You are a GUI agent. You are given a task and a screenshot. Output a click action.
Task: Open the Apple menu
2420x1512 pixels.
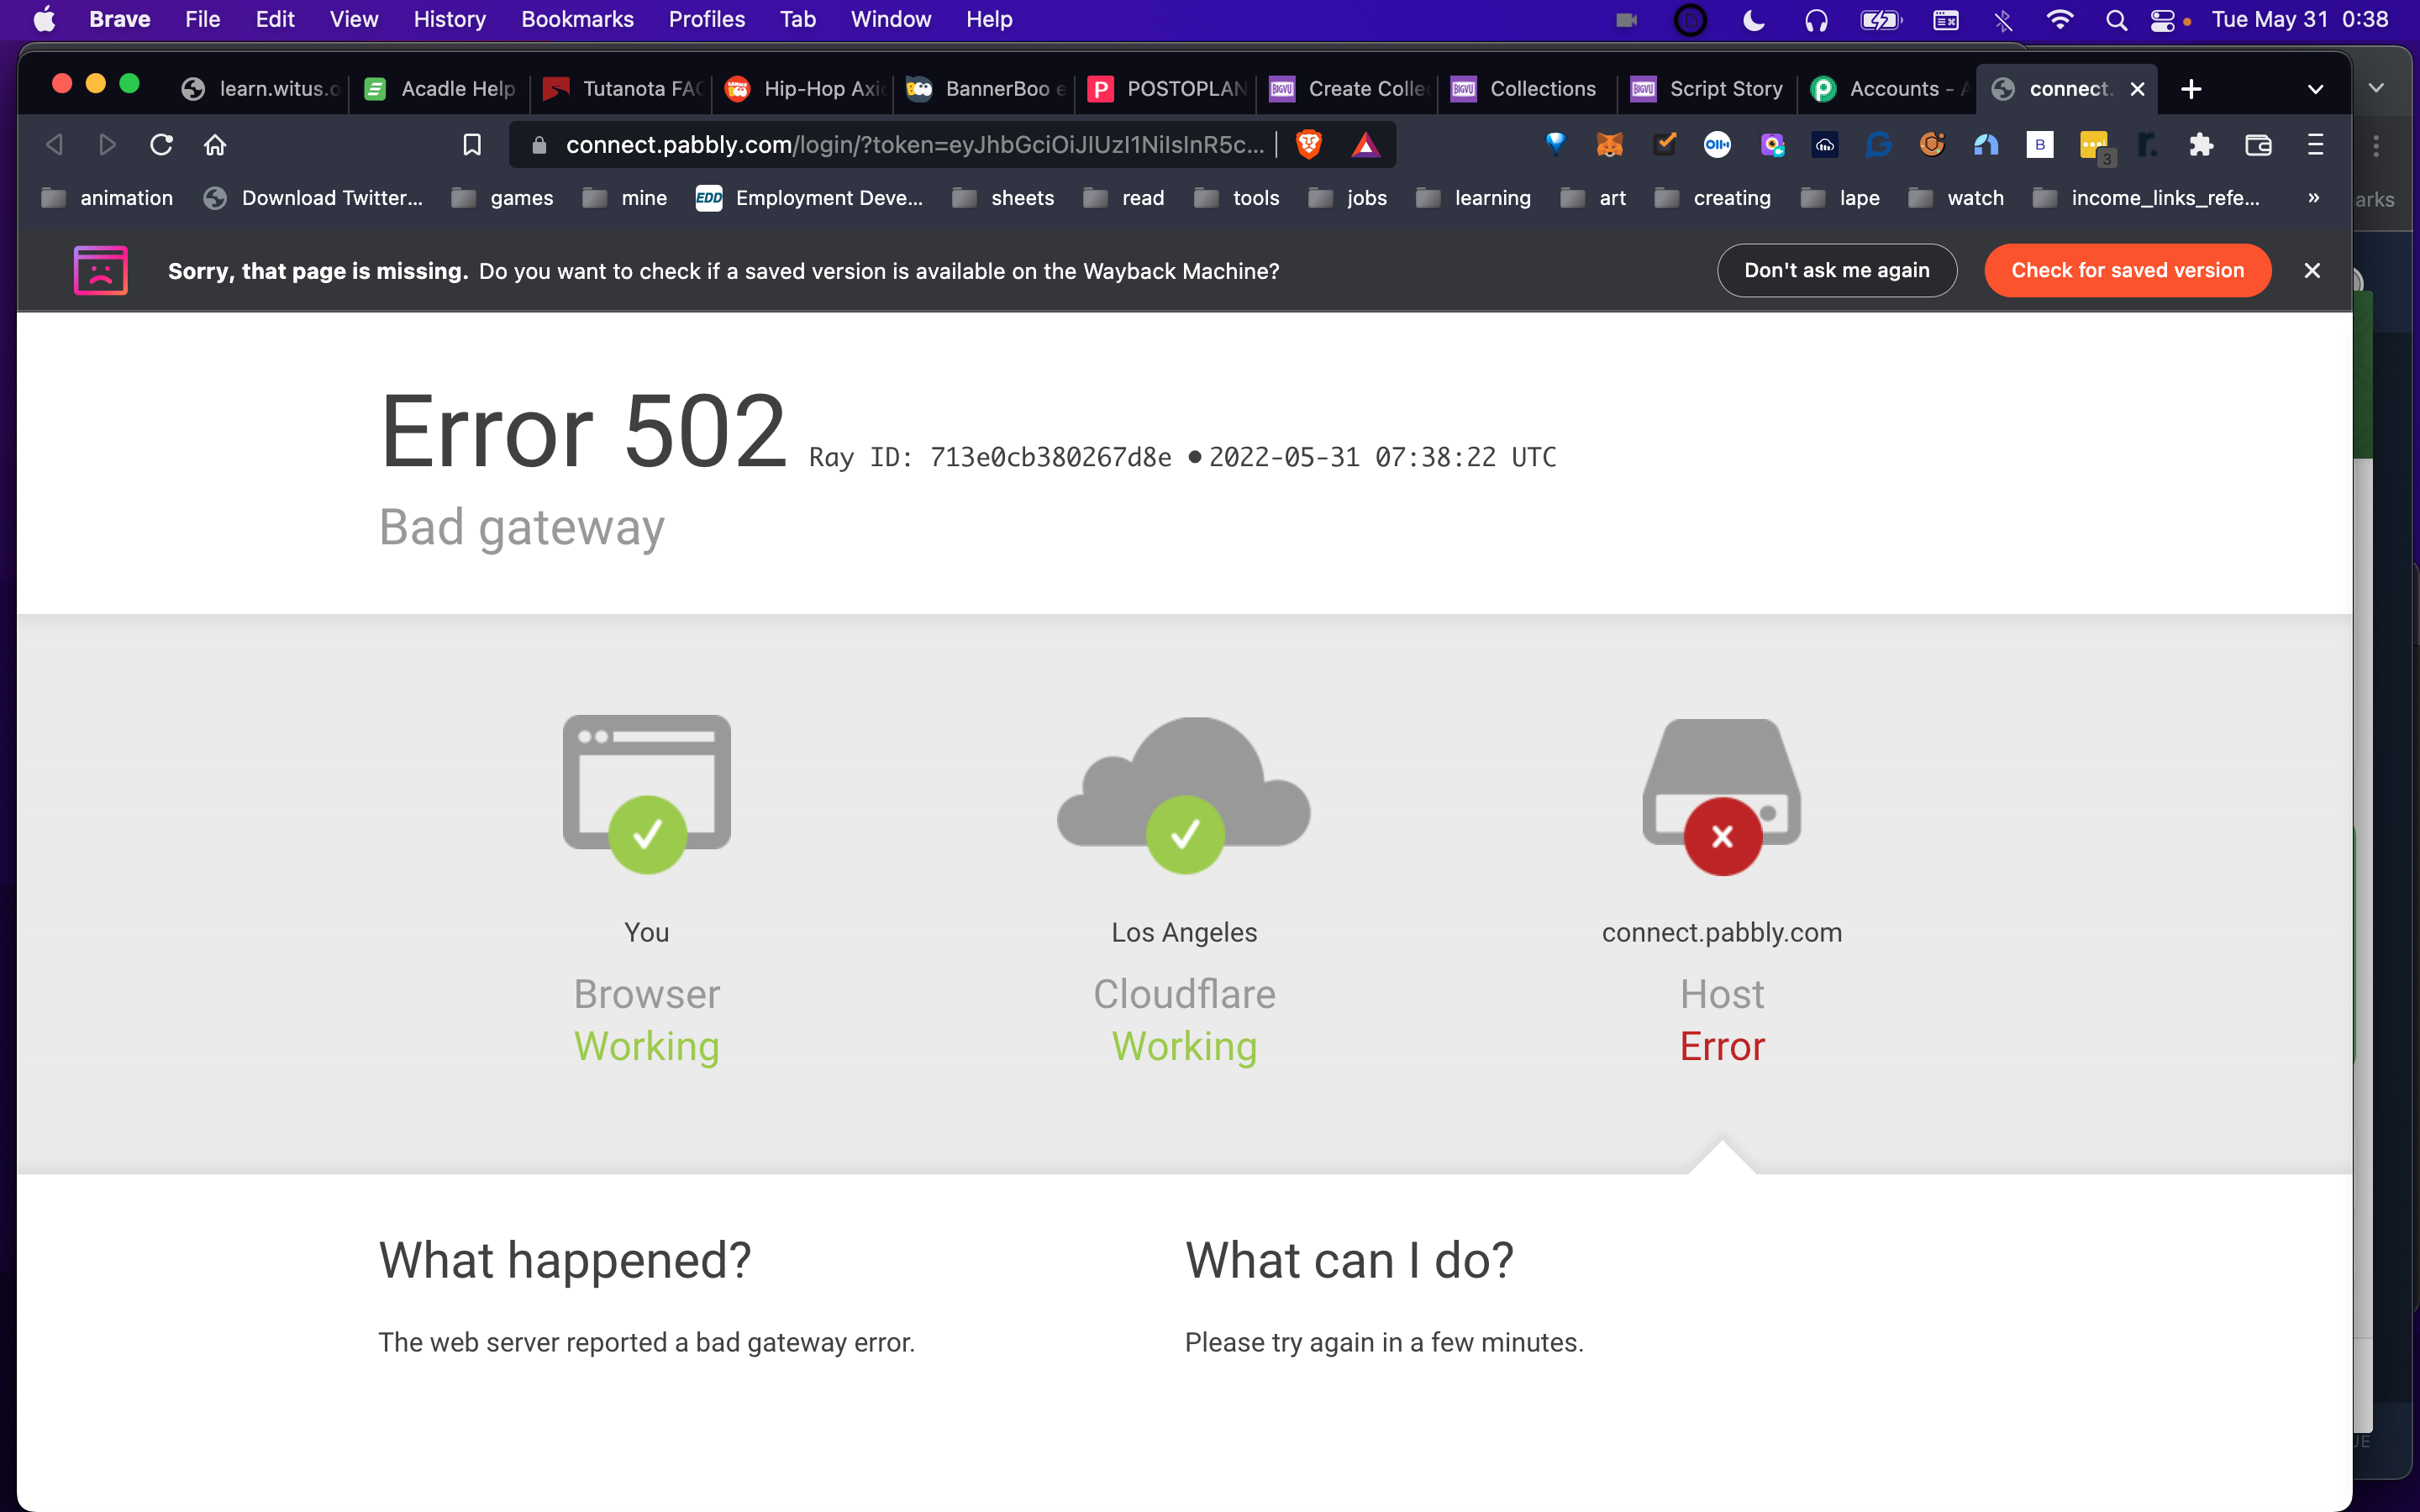point(45,20)
